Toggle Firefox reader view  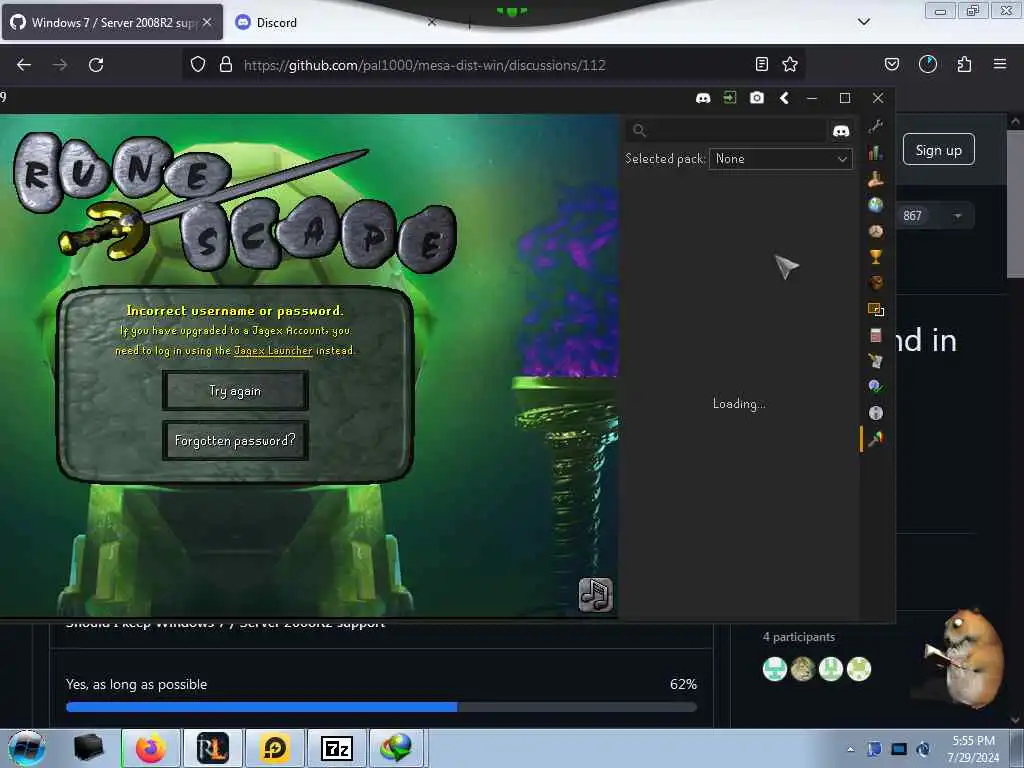[x=761, y=64]
